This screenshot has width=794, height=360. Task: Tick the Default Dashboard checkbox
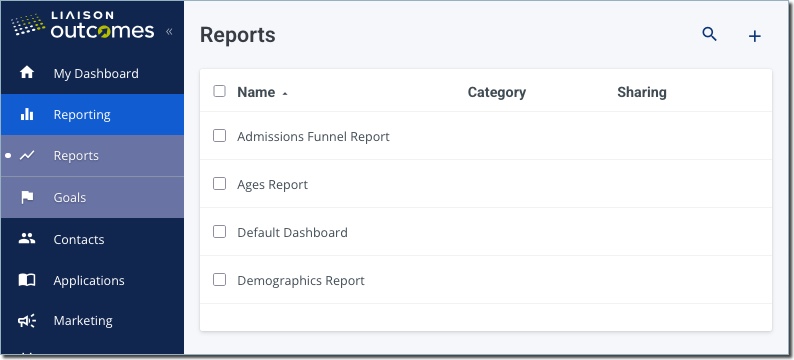coord(219,232)
